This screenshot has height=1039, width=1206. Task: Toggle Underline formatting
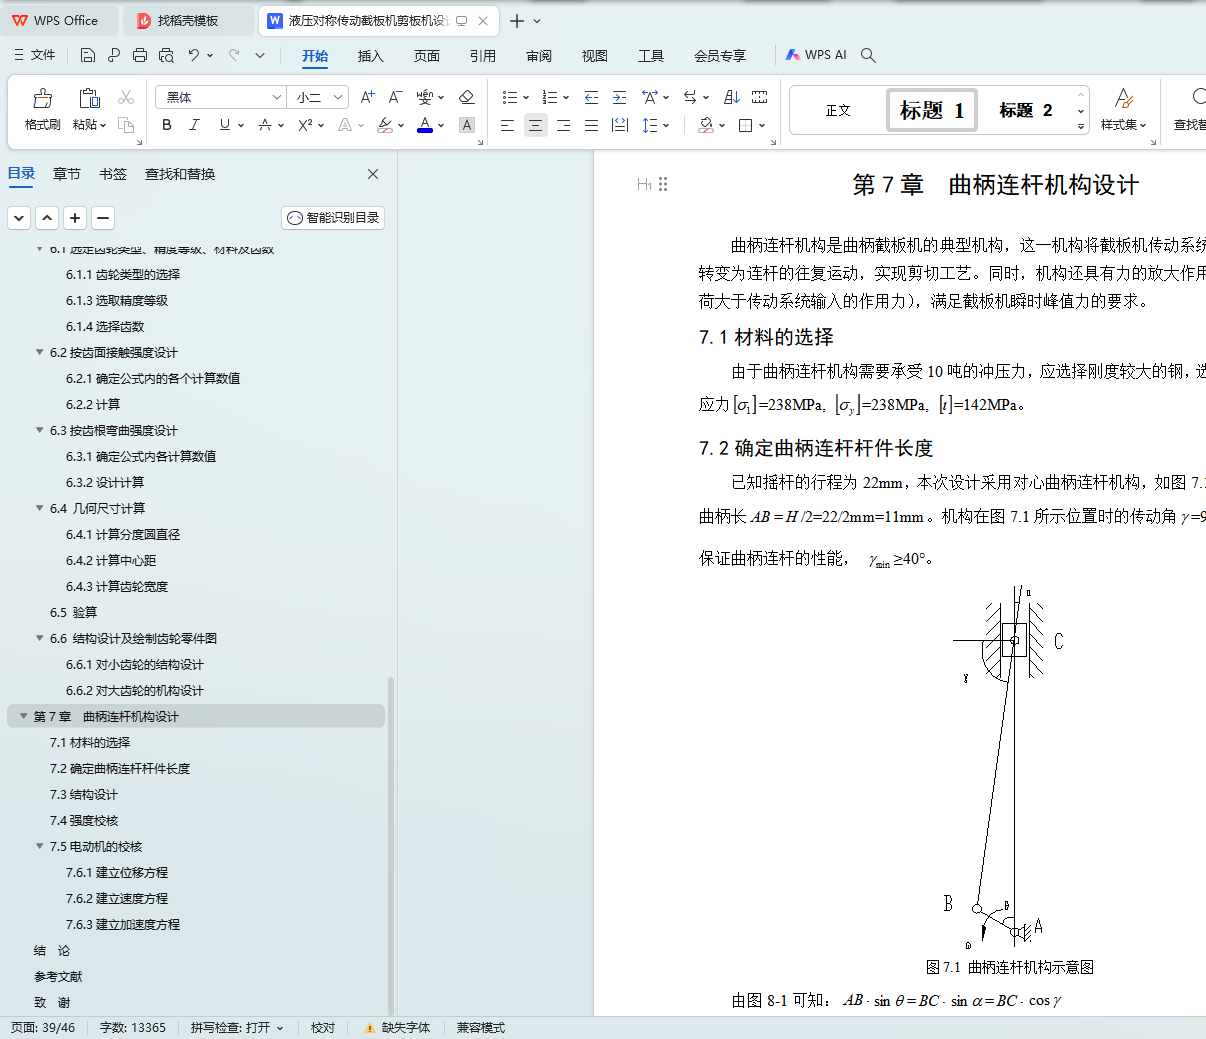(x=225, y=125)
